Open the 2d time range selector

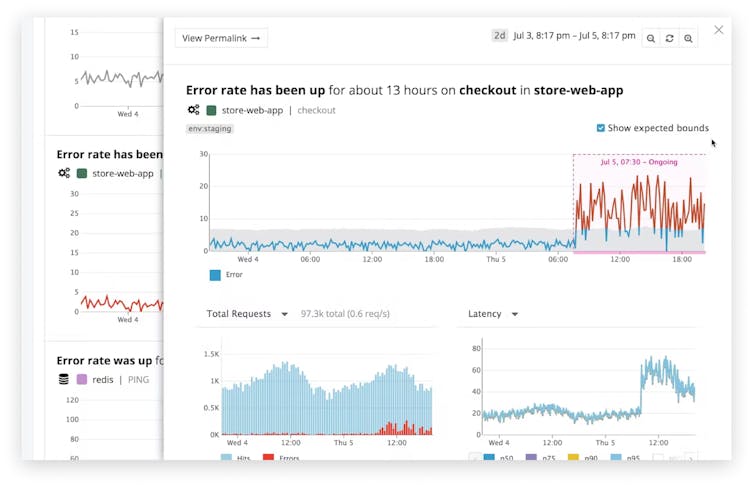(x=500, y=36)
